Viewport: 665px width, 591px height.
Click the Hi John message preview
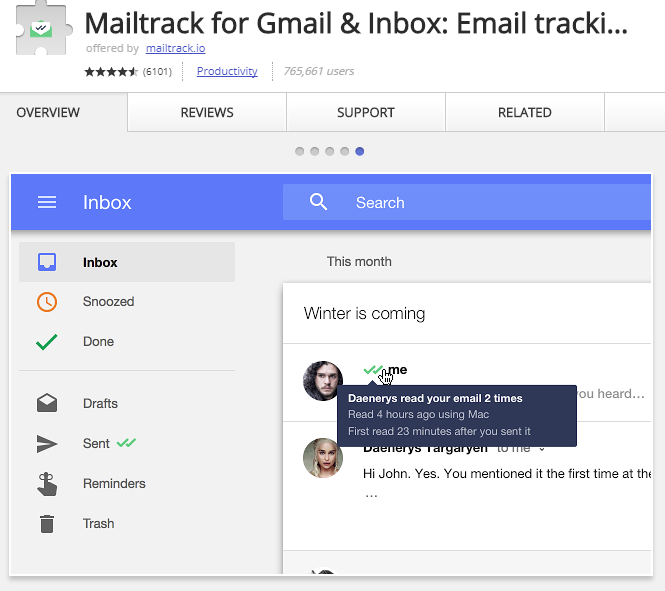(x=507, y=474)
